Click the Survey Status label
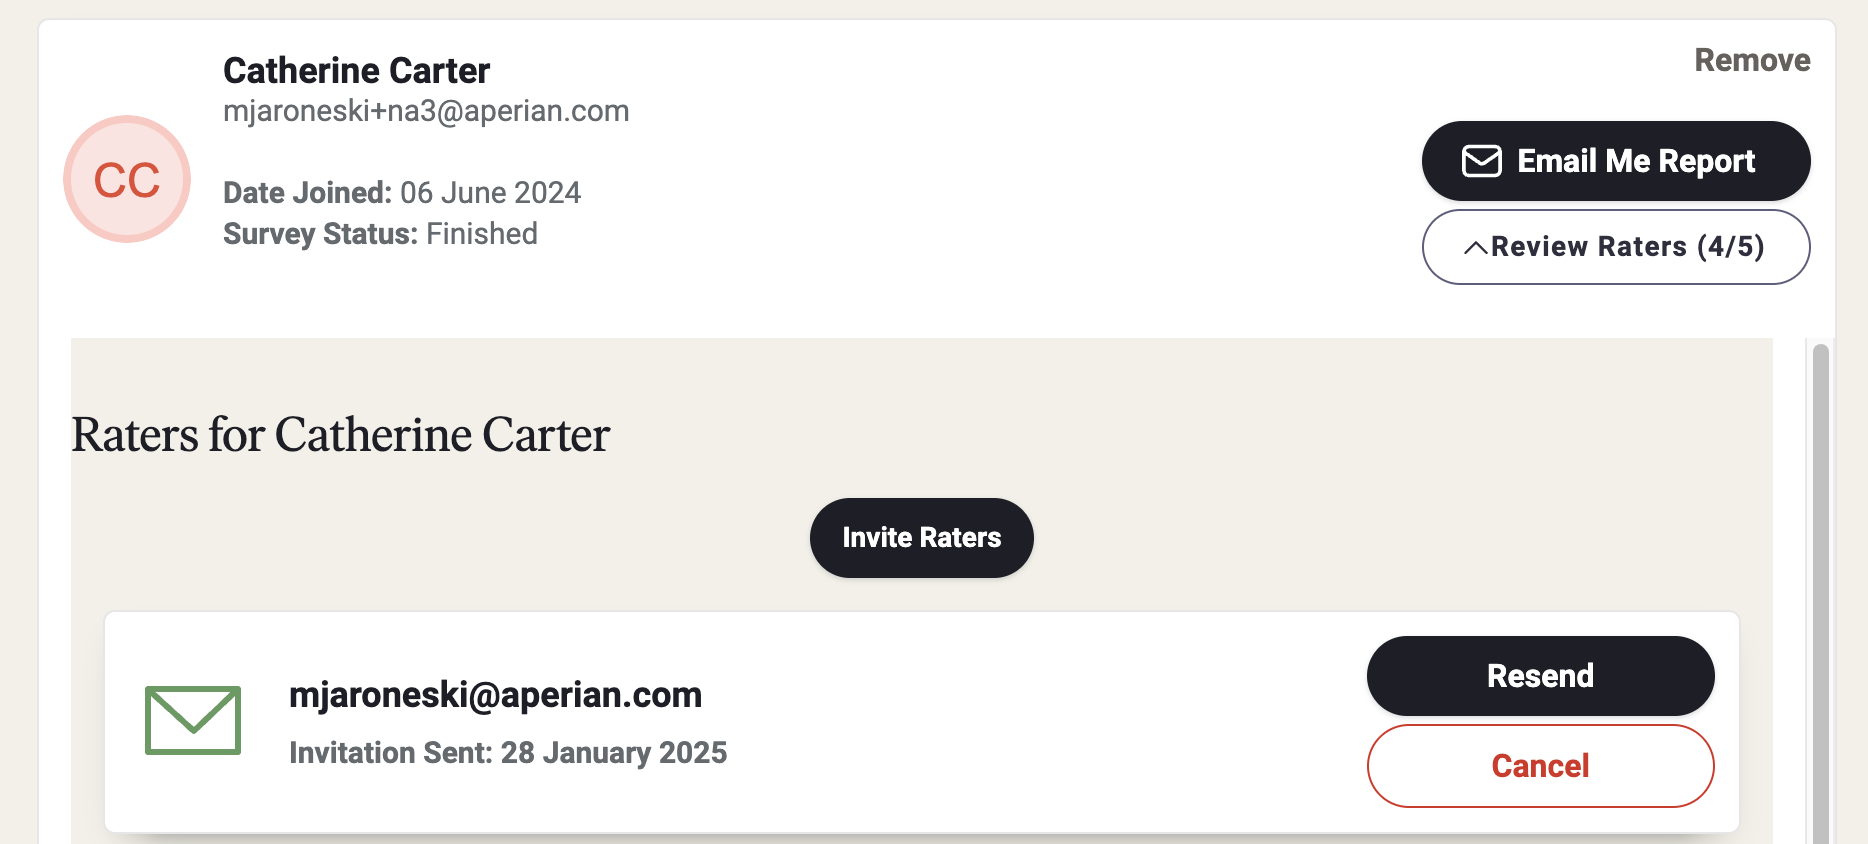The width and height of the screenshot is (1868, 844). tap(320, 234)
